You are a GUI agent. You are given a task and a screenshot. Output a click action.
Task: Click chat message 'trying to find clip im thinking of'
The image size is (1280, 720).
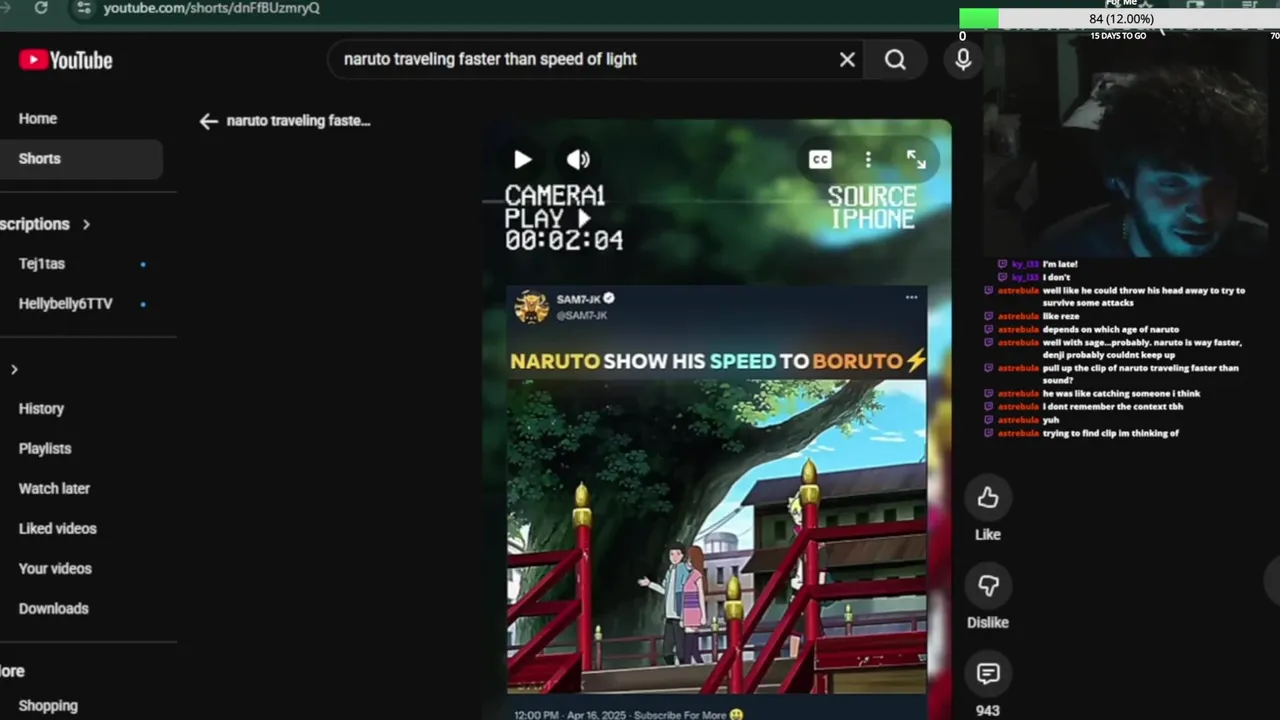click(x=1111, y=433)
